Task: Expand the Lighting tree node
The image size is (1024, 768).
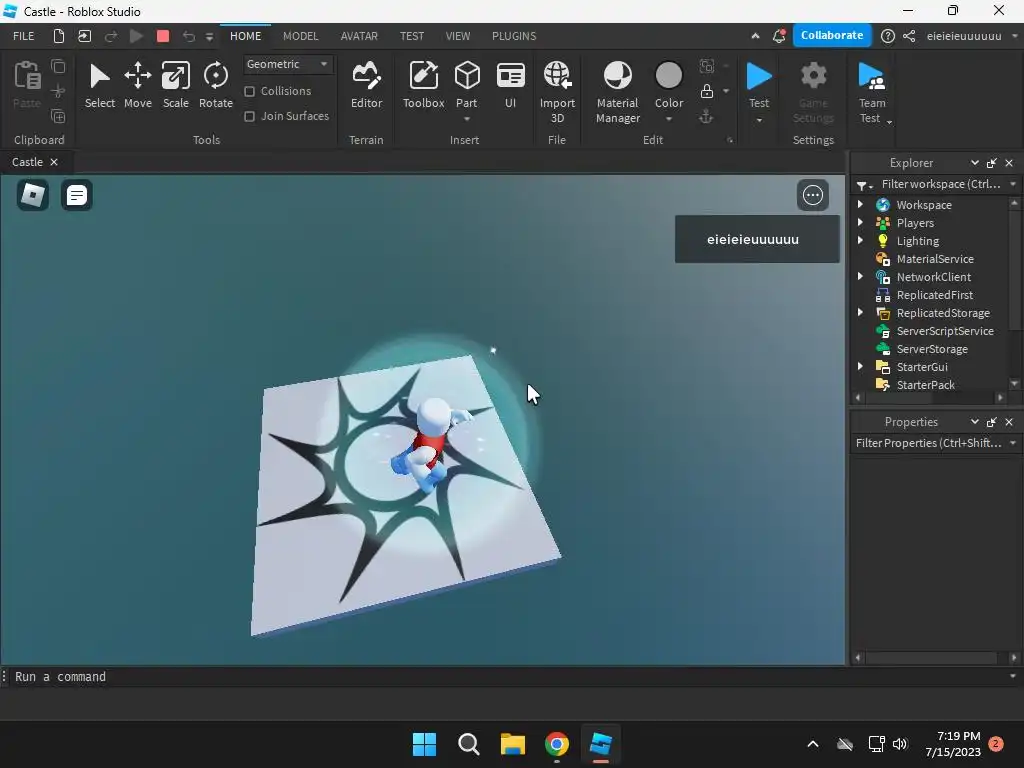Action: coord(860,240)
